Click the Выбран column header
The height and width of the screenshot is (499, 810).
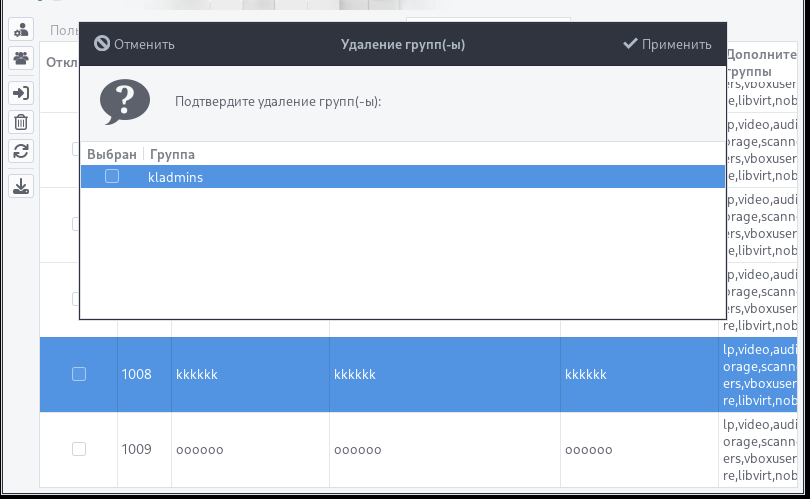[x=111, y=155]
